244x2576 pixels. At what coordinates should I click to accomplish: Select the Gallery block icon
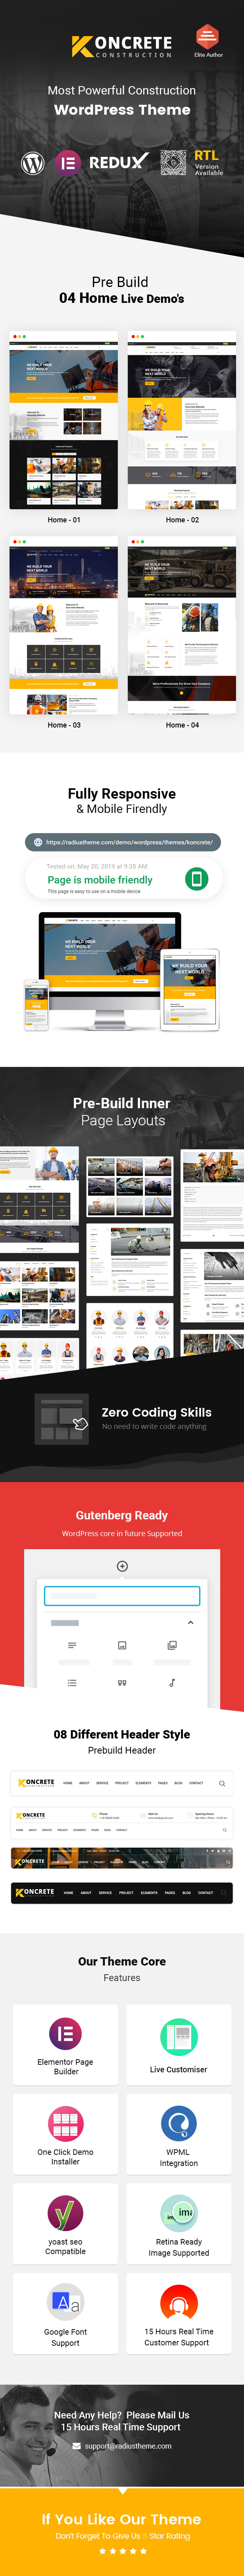[x=172, y=1644]
